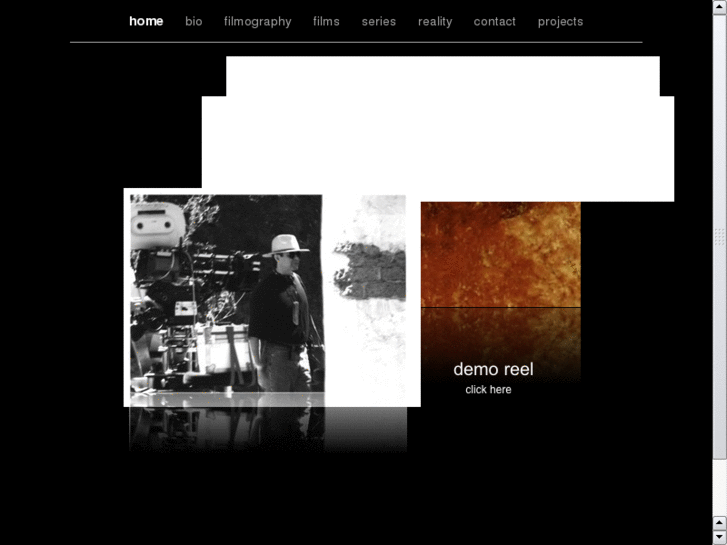
Task: Open the reality section
Action: tap(435, 22)
